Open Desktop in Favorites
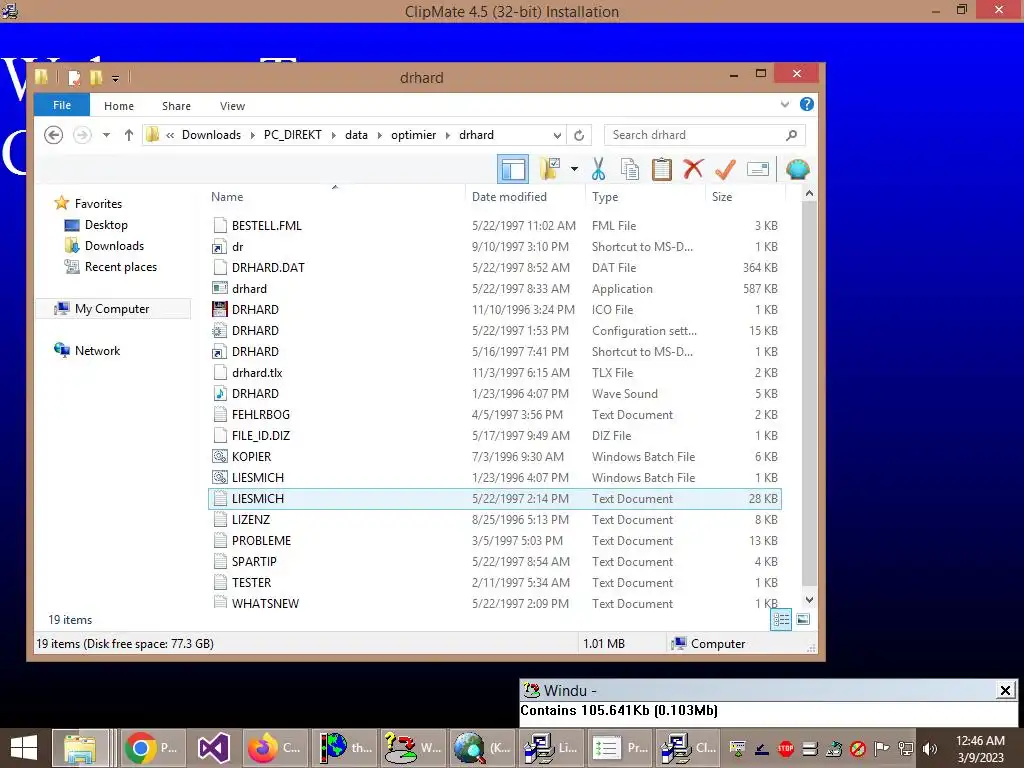This screenshot has height=768, width=1024. pos(106,225)
